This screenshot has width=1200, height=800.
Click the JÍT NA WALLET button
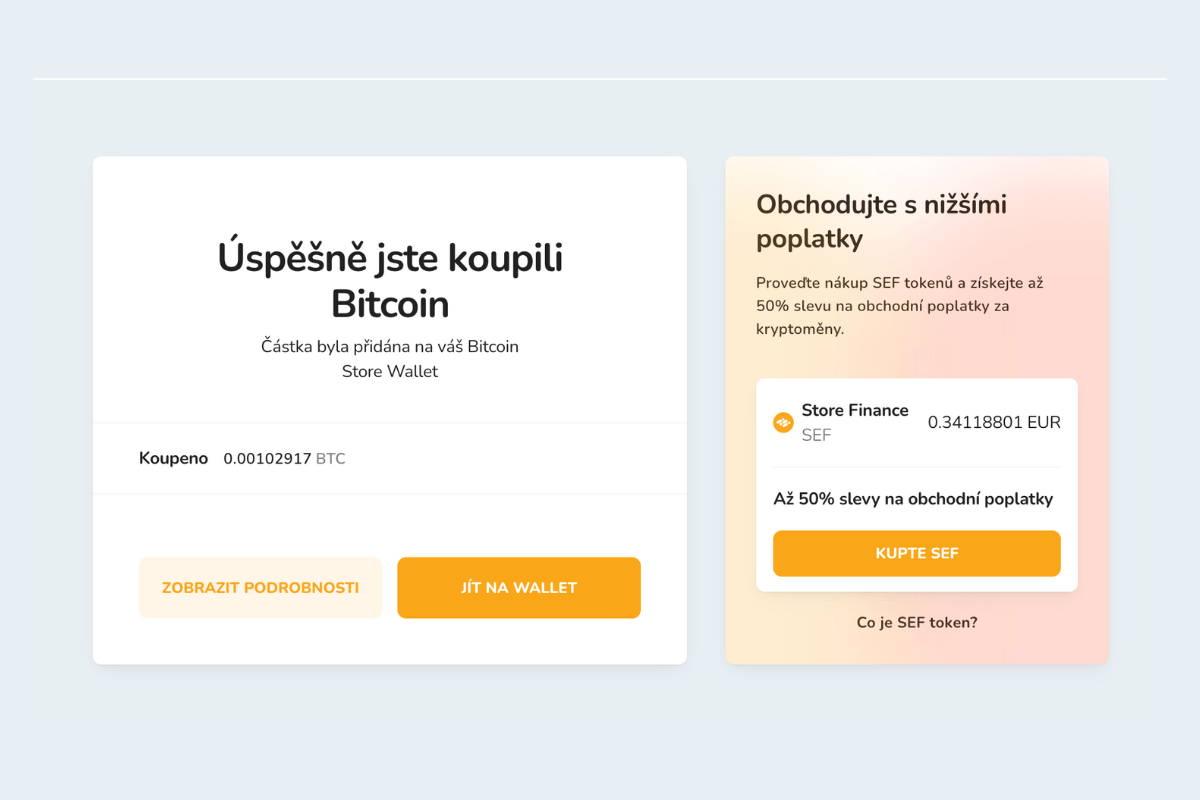pos(518,588)
